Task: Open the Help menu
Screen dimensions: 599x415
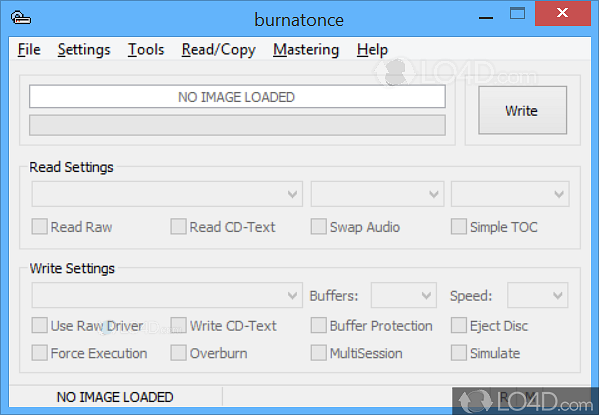Action: tap(372, 50)
